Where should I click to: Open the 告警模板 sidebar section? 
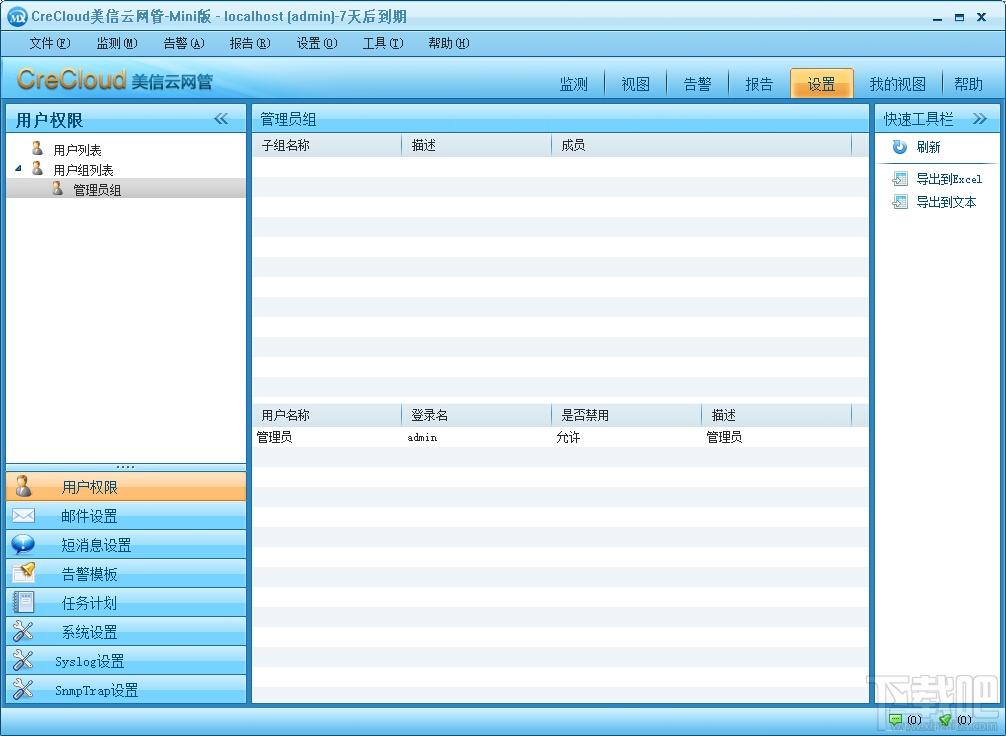point(126,573)
